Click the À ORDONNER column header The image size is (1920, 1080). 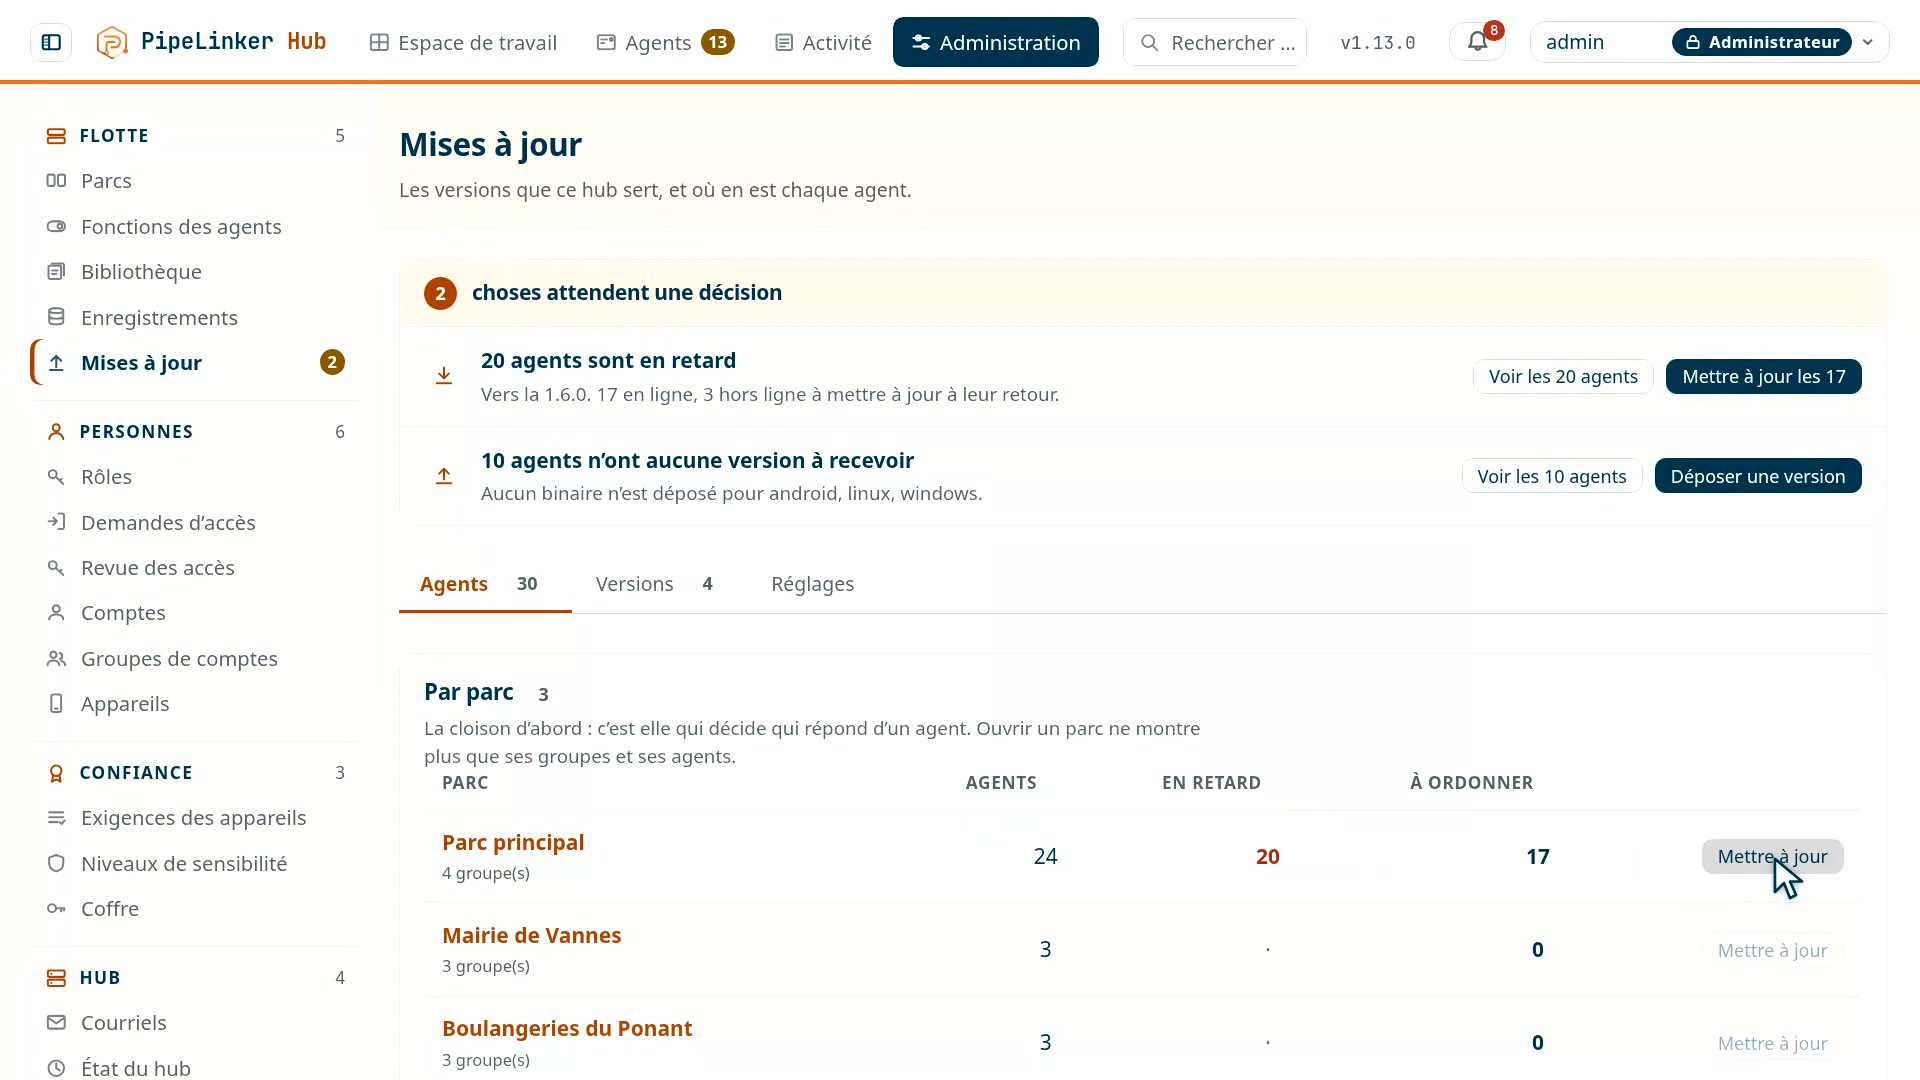pos(1471,783)
